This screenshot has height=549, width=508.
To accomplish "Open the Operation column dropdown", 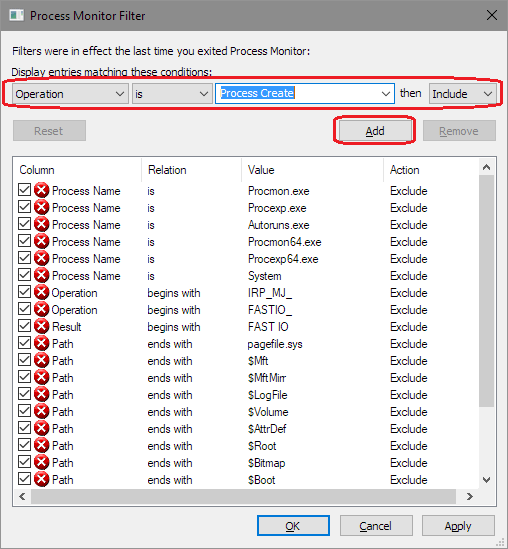I will point(70,94).
